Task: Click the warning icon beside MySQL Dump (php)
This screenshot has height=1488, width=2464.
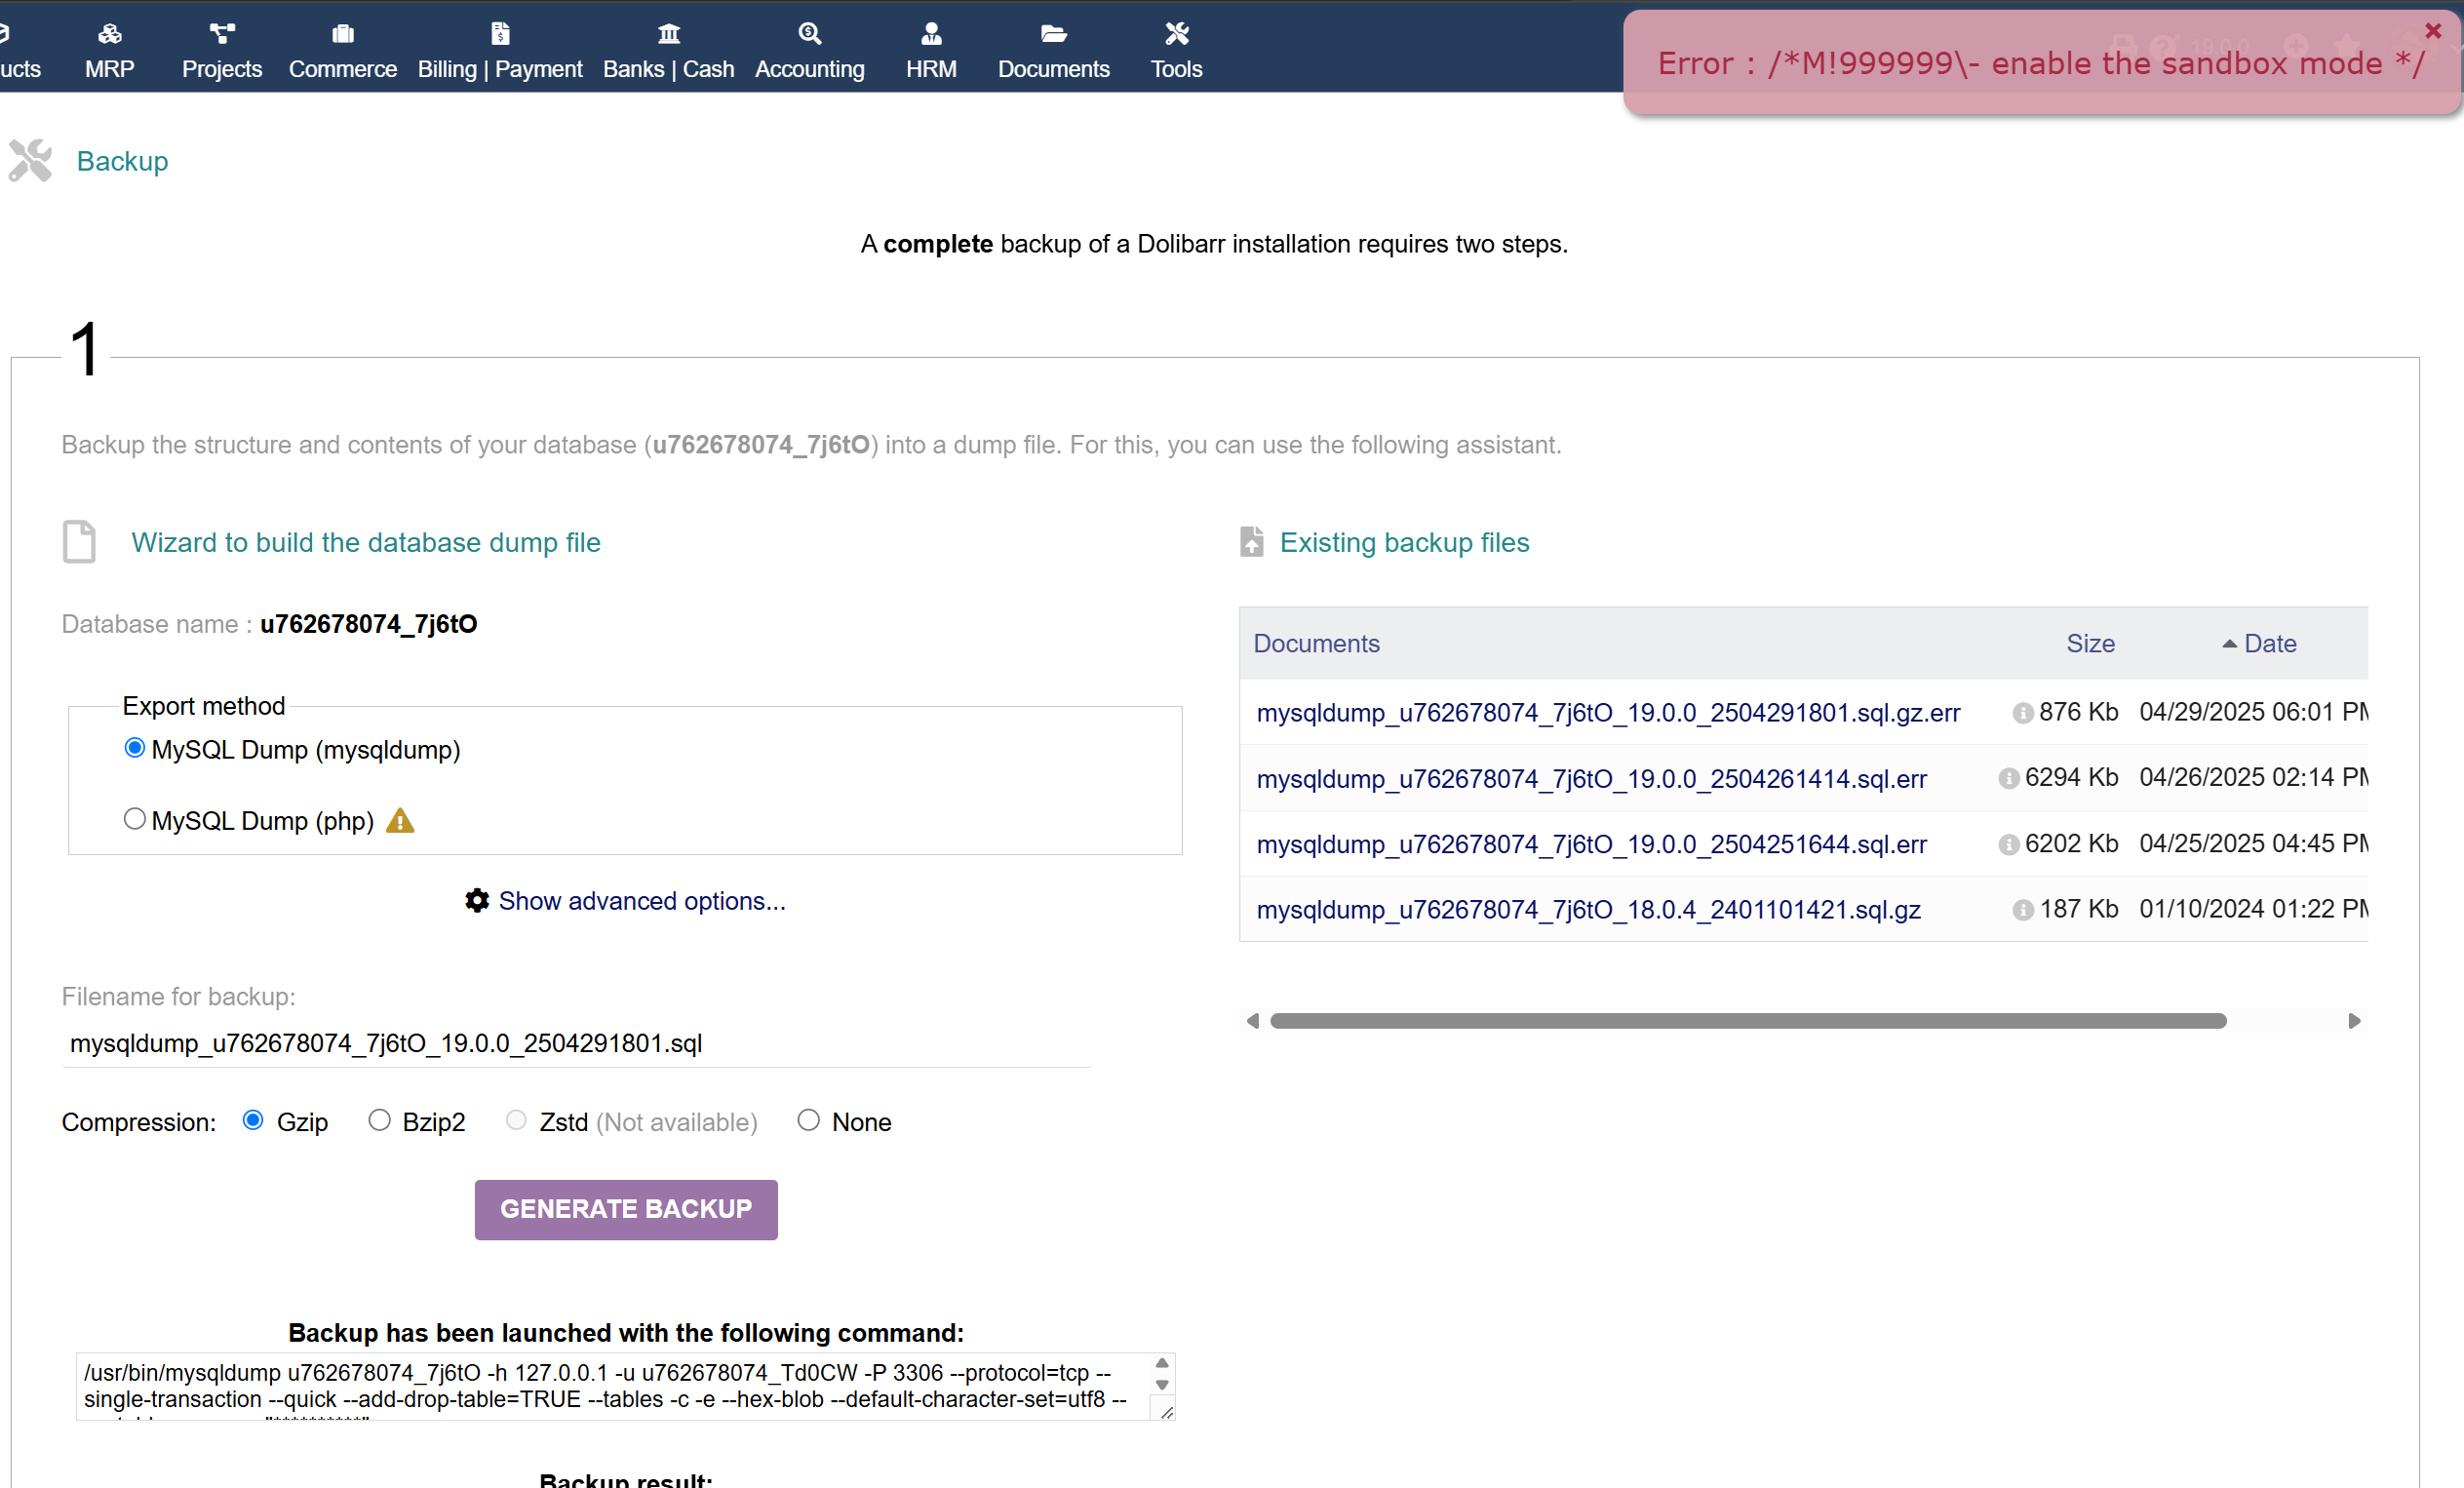Action: [400, 821]
